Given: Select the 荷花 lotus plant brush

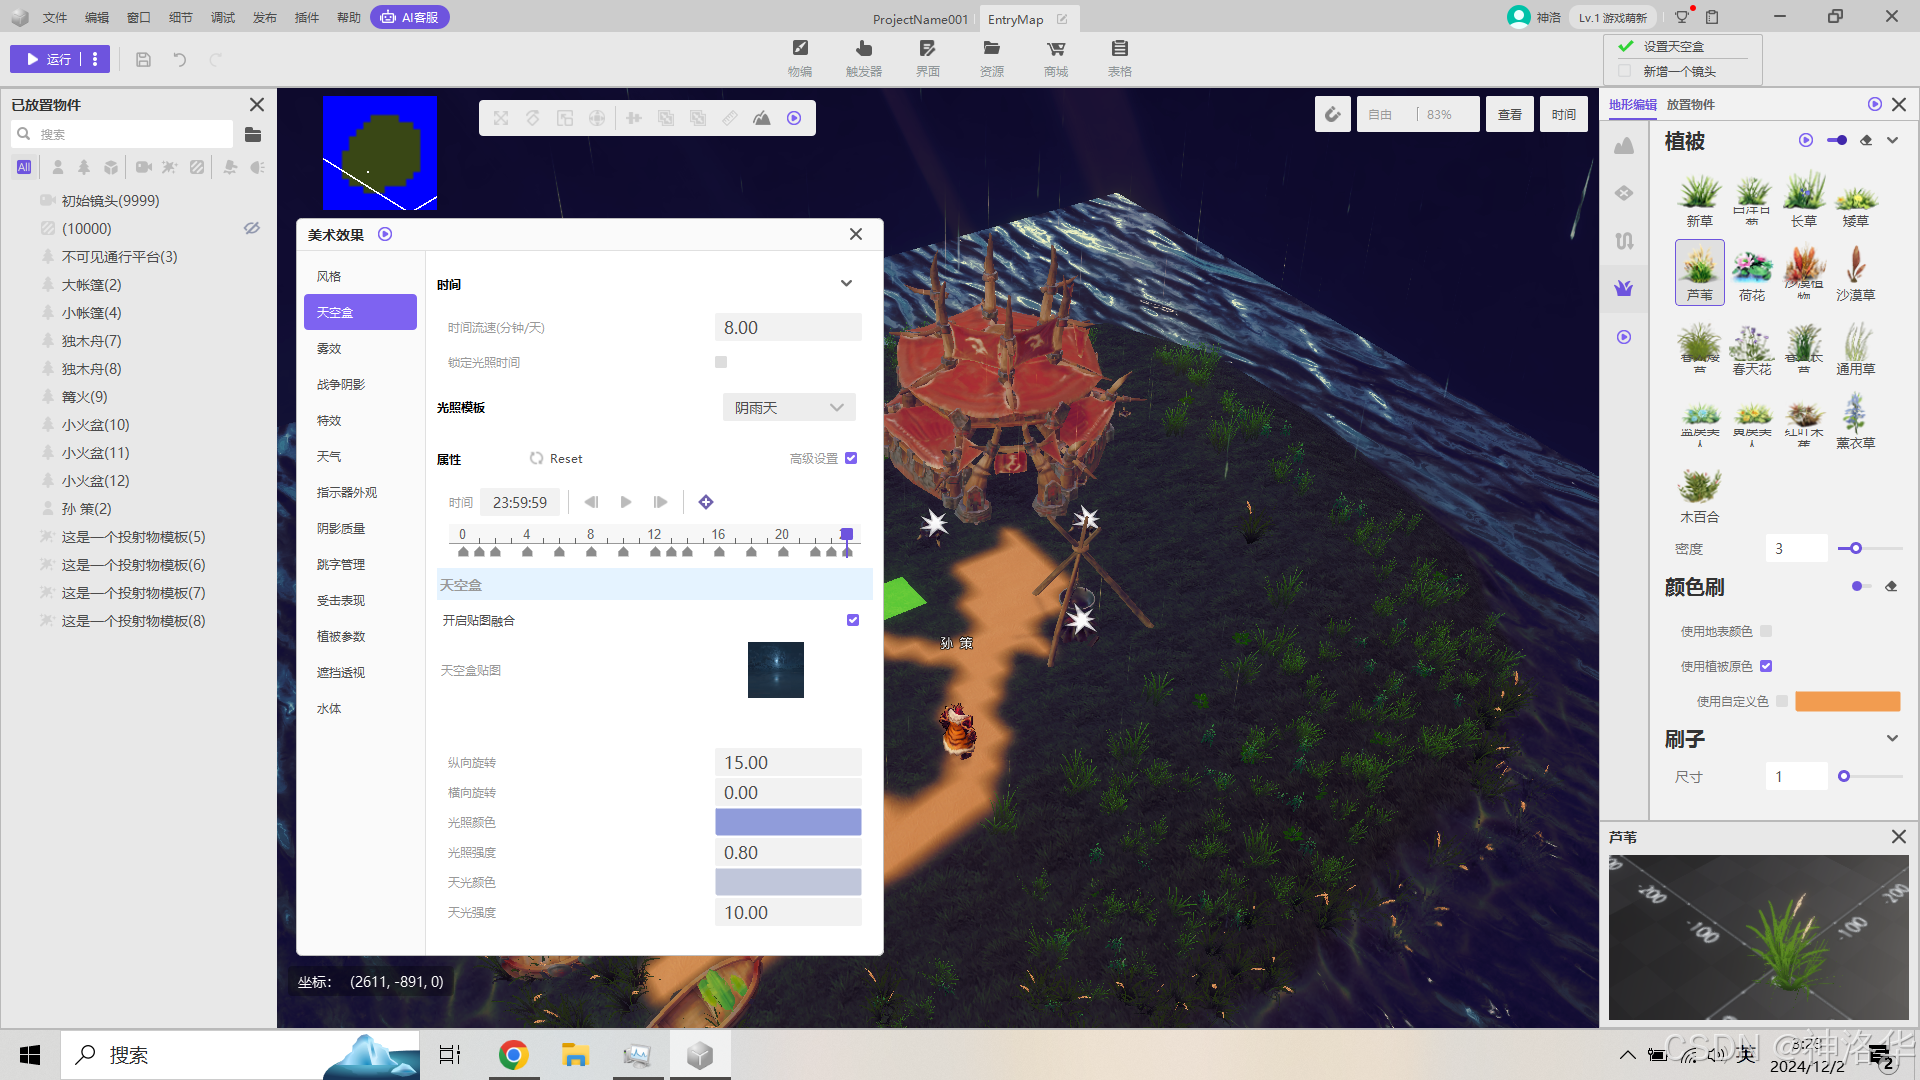Looking at the screenshot, I should 1751,273.
